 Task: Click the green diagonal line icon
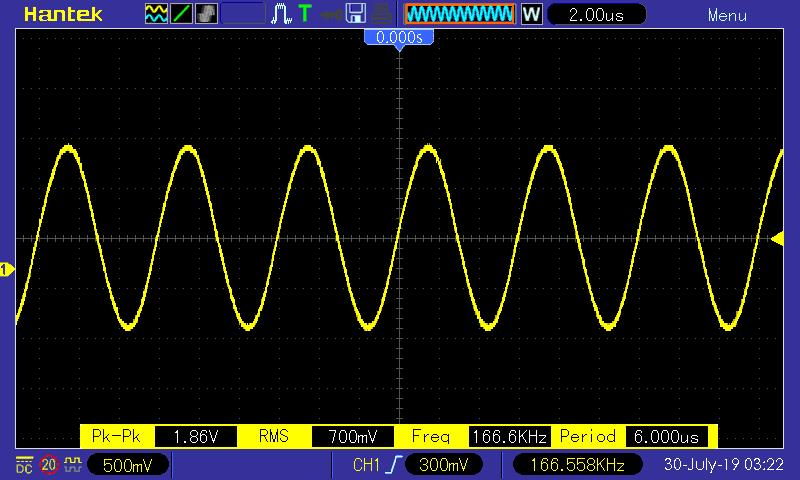(181, 14)
